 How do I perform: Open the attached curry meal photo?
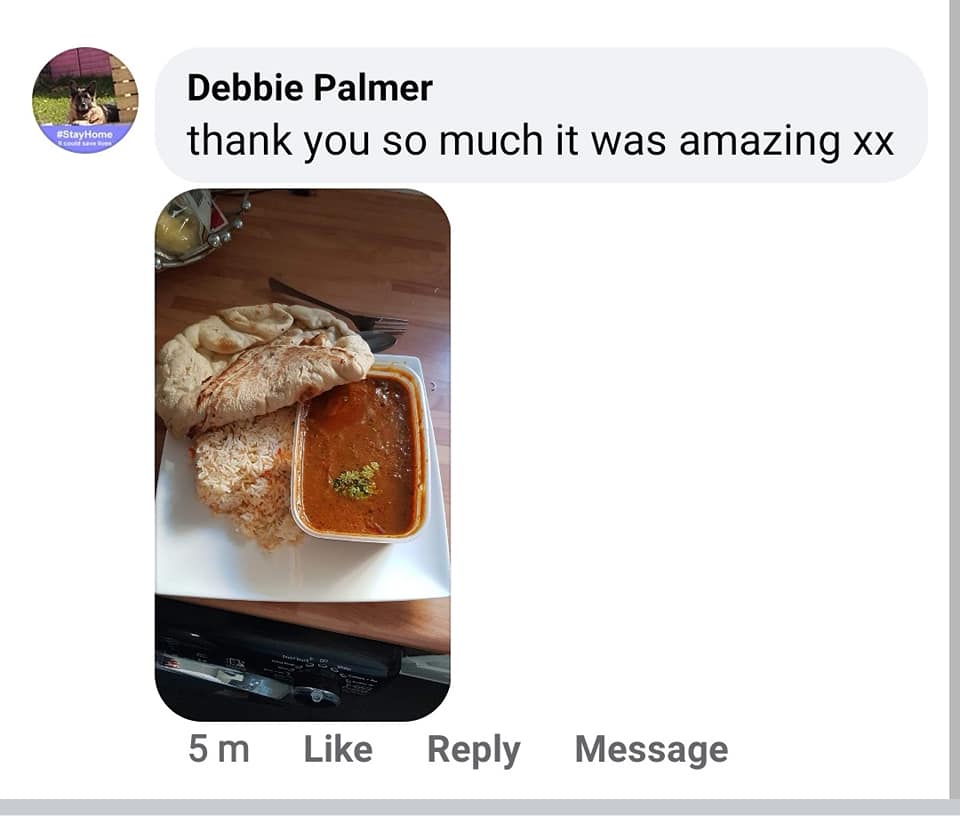[302, 455]
